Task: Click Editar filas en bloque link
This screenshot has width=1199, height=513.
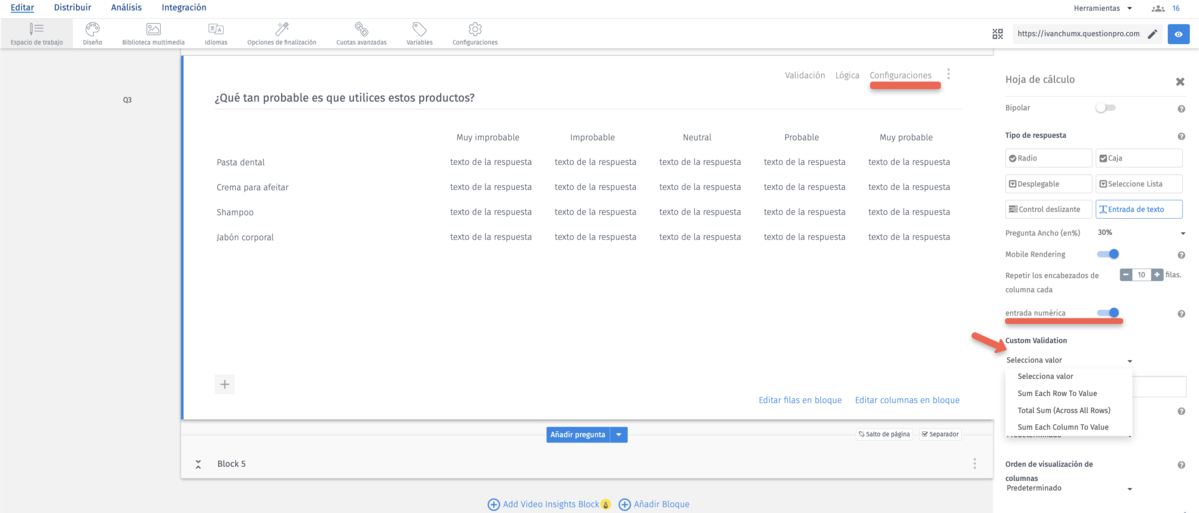Action: (x=800, y=400)
